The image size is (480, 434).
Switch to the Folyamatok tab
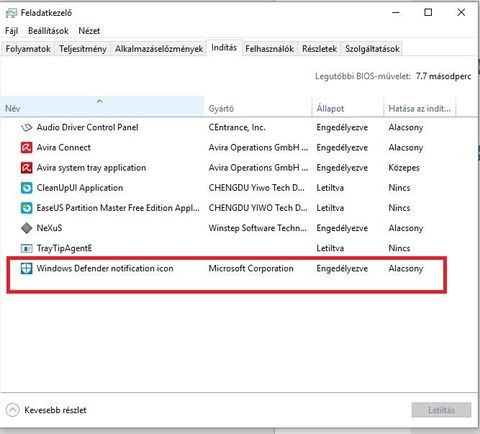point(28,49)
